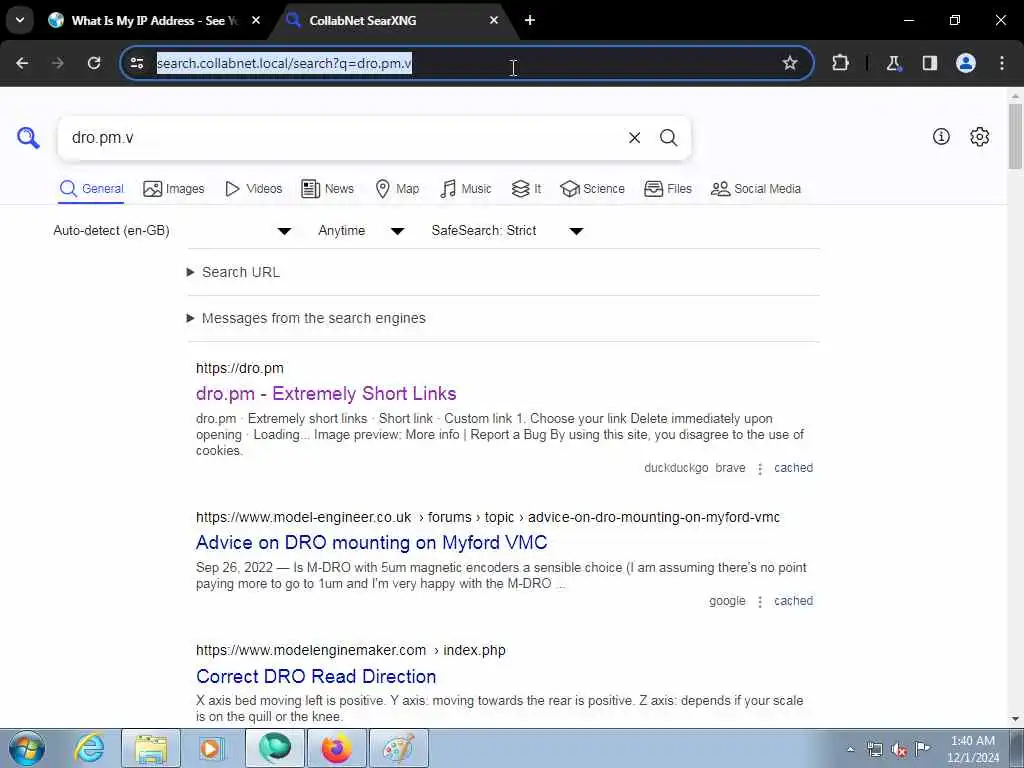This screenshot has height=768, width=1024.
Task: Show hidden tray icons arrow
Action: coord(850,750)
